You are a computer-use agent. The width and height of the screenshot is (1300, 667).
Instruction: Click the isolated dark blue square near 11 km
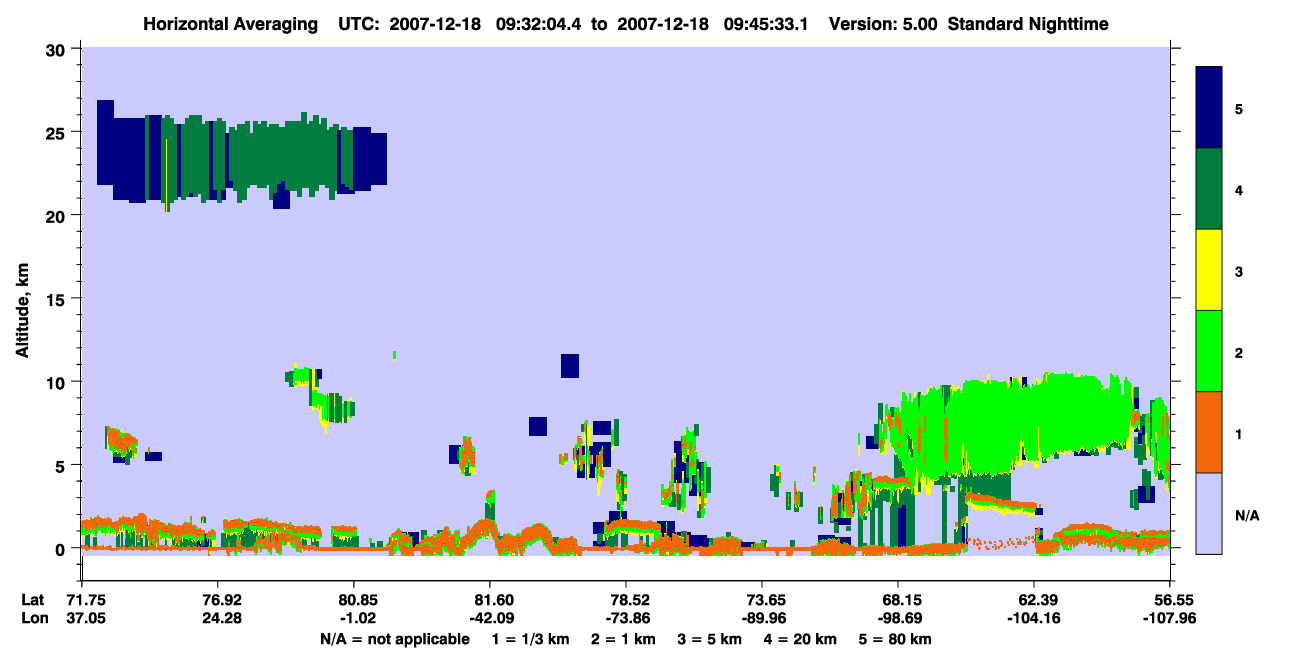coord(570,366)
